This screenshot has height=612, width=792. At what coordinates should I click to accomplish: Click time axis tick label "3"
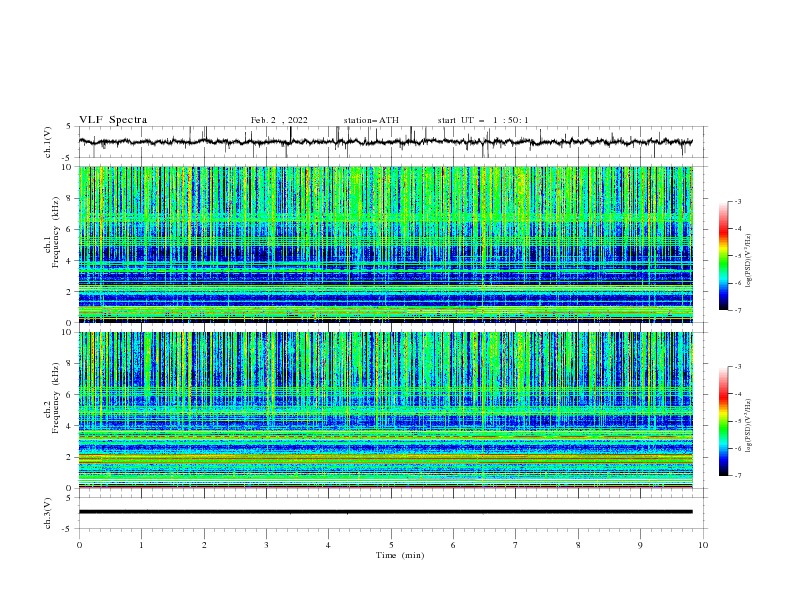click(x=266, y=545)
